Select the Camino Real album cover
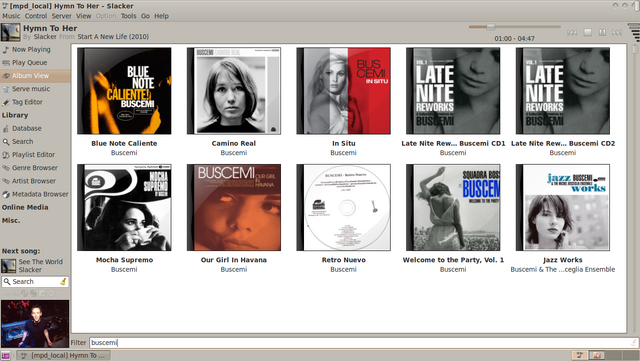The image size is (640, 361). (234, 91)
